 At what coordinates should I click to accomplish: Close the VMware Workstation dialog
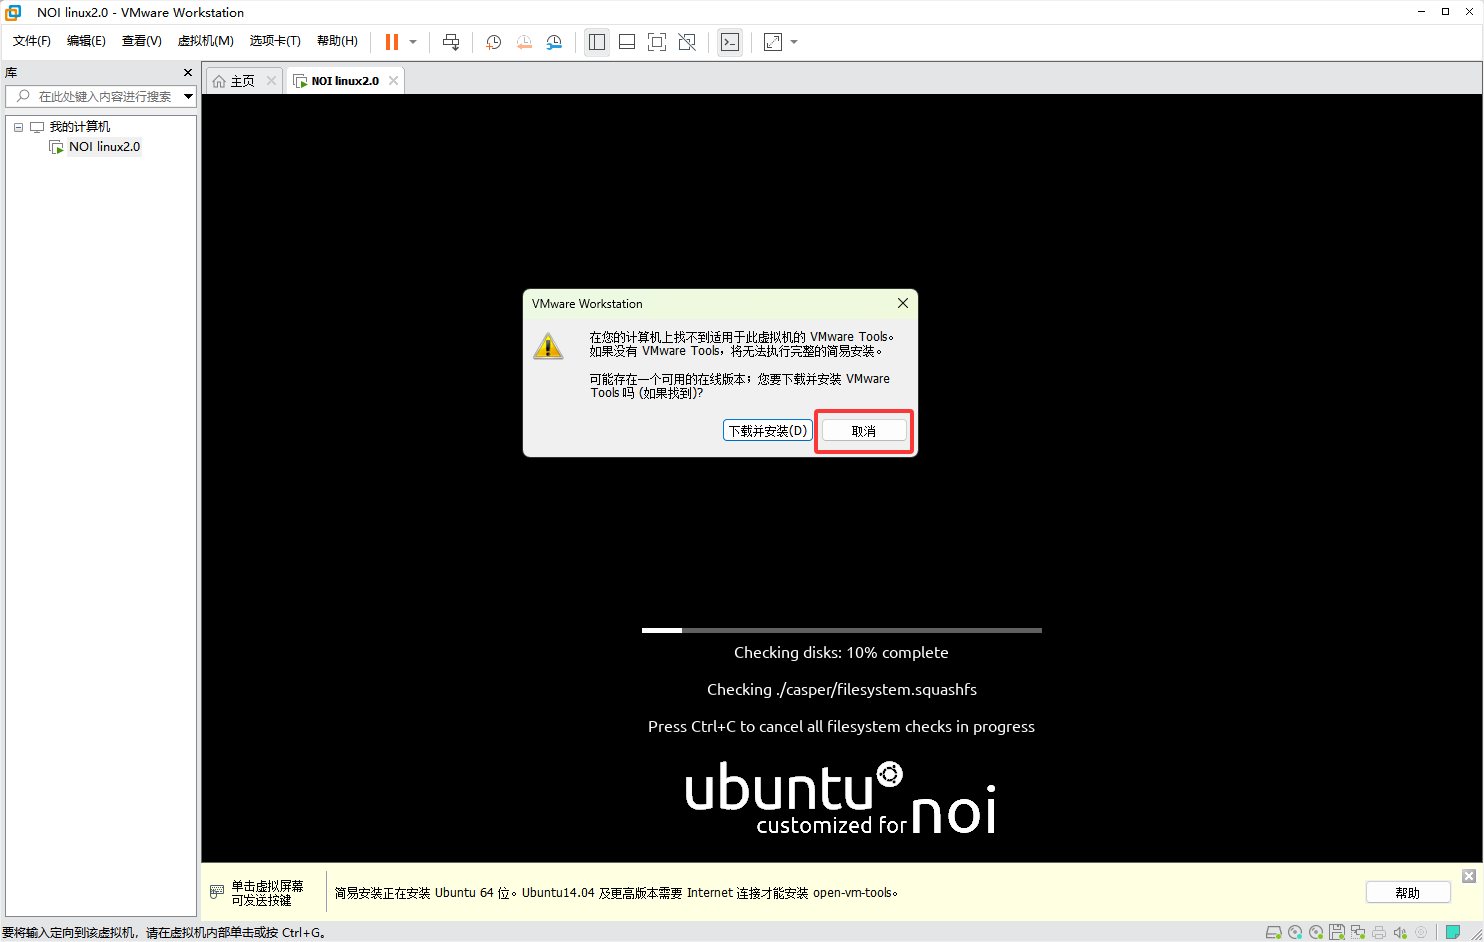point(903,303)
